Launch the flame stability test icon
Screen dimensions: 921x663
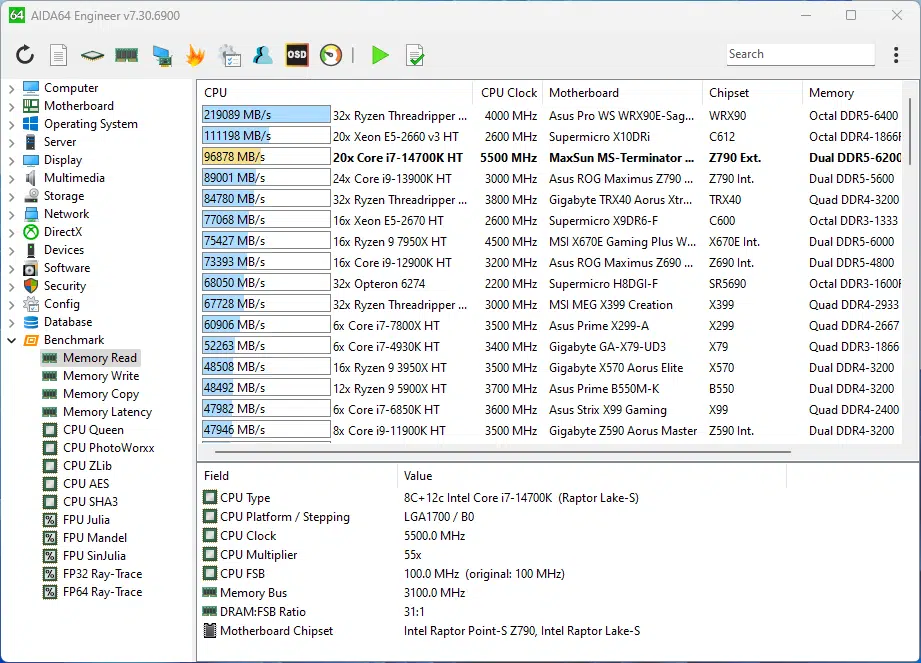[x=195, y=55]
